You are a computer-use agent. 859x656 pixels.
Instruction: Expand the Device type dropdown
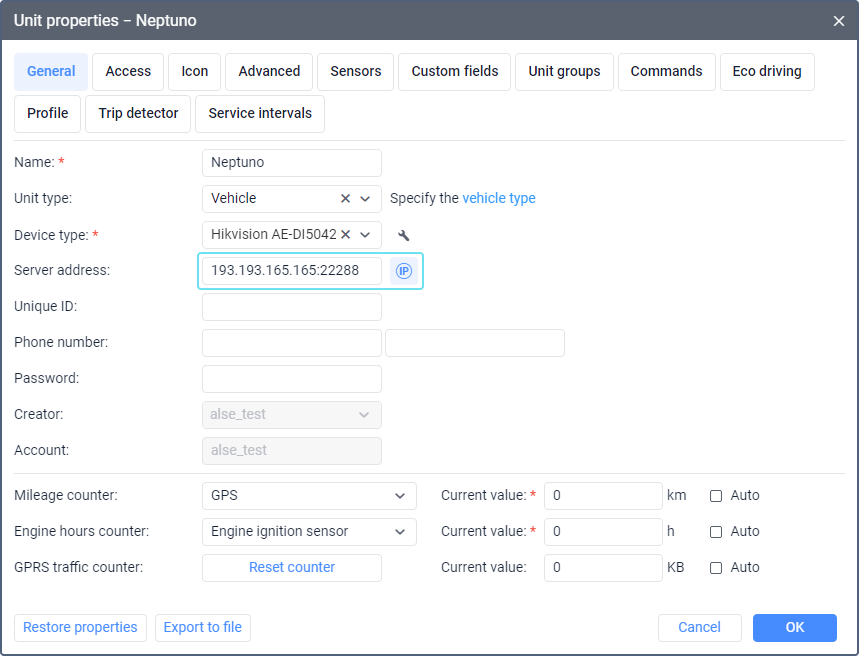pyautogui.click(x=365, y=235)
